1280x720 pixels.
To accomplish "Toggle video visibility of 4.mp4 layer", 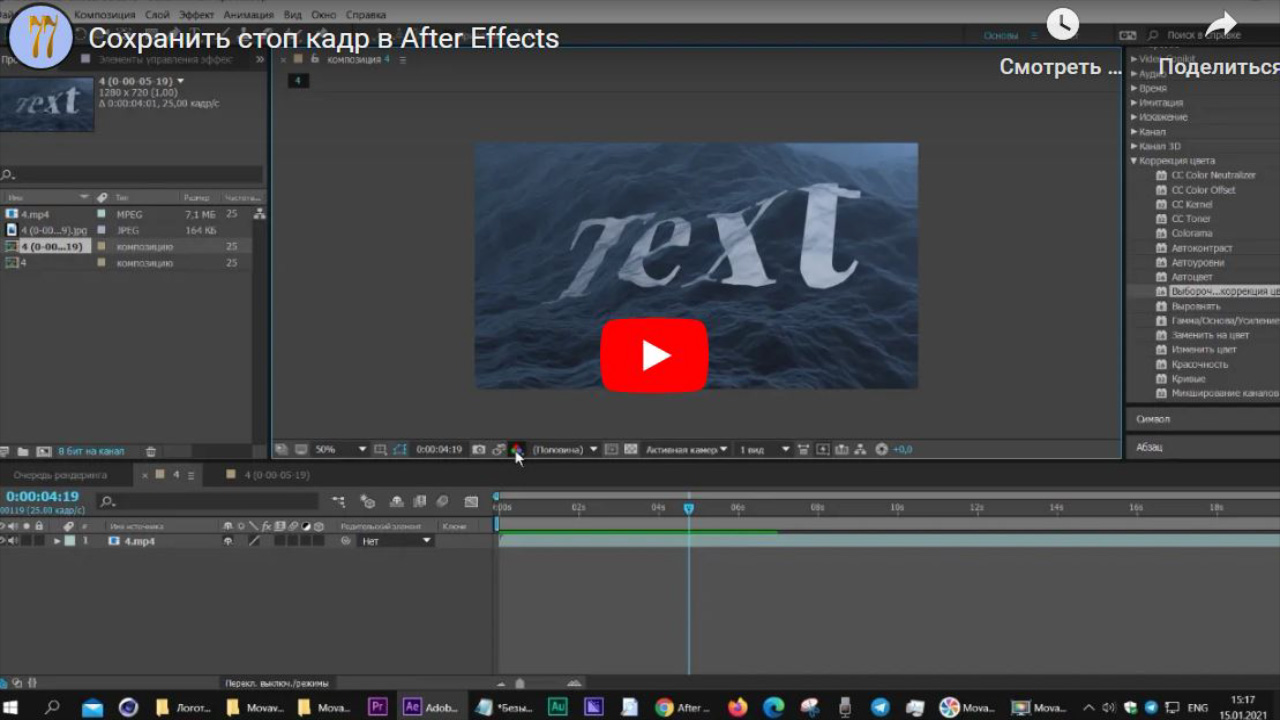I will [x=3, y=541].
